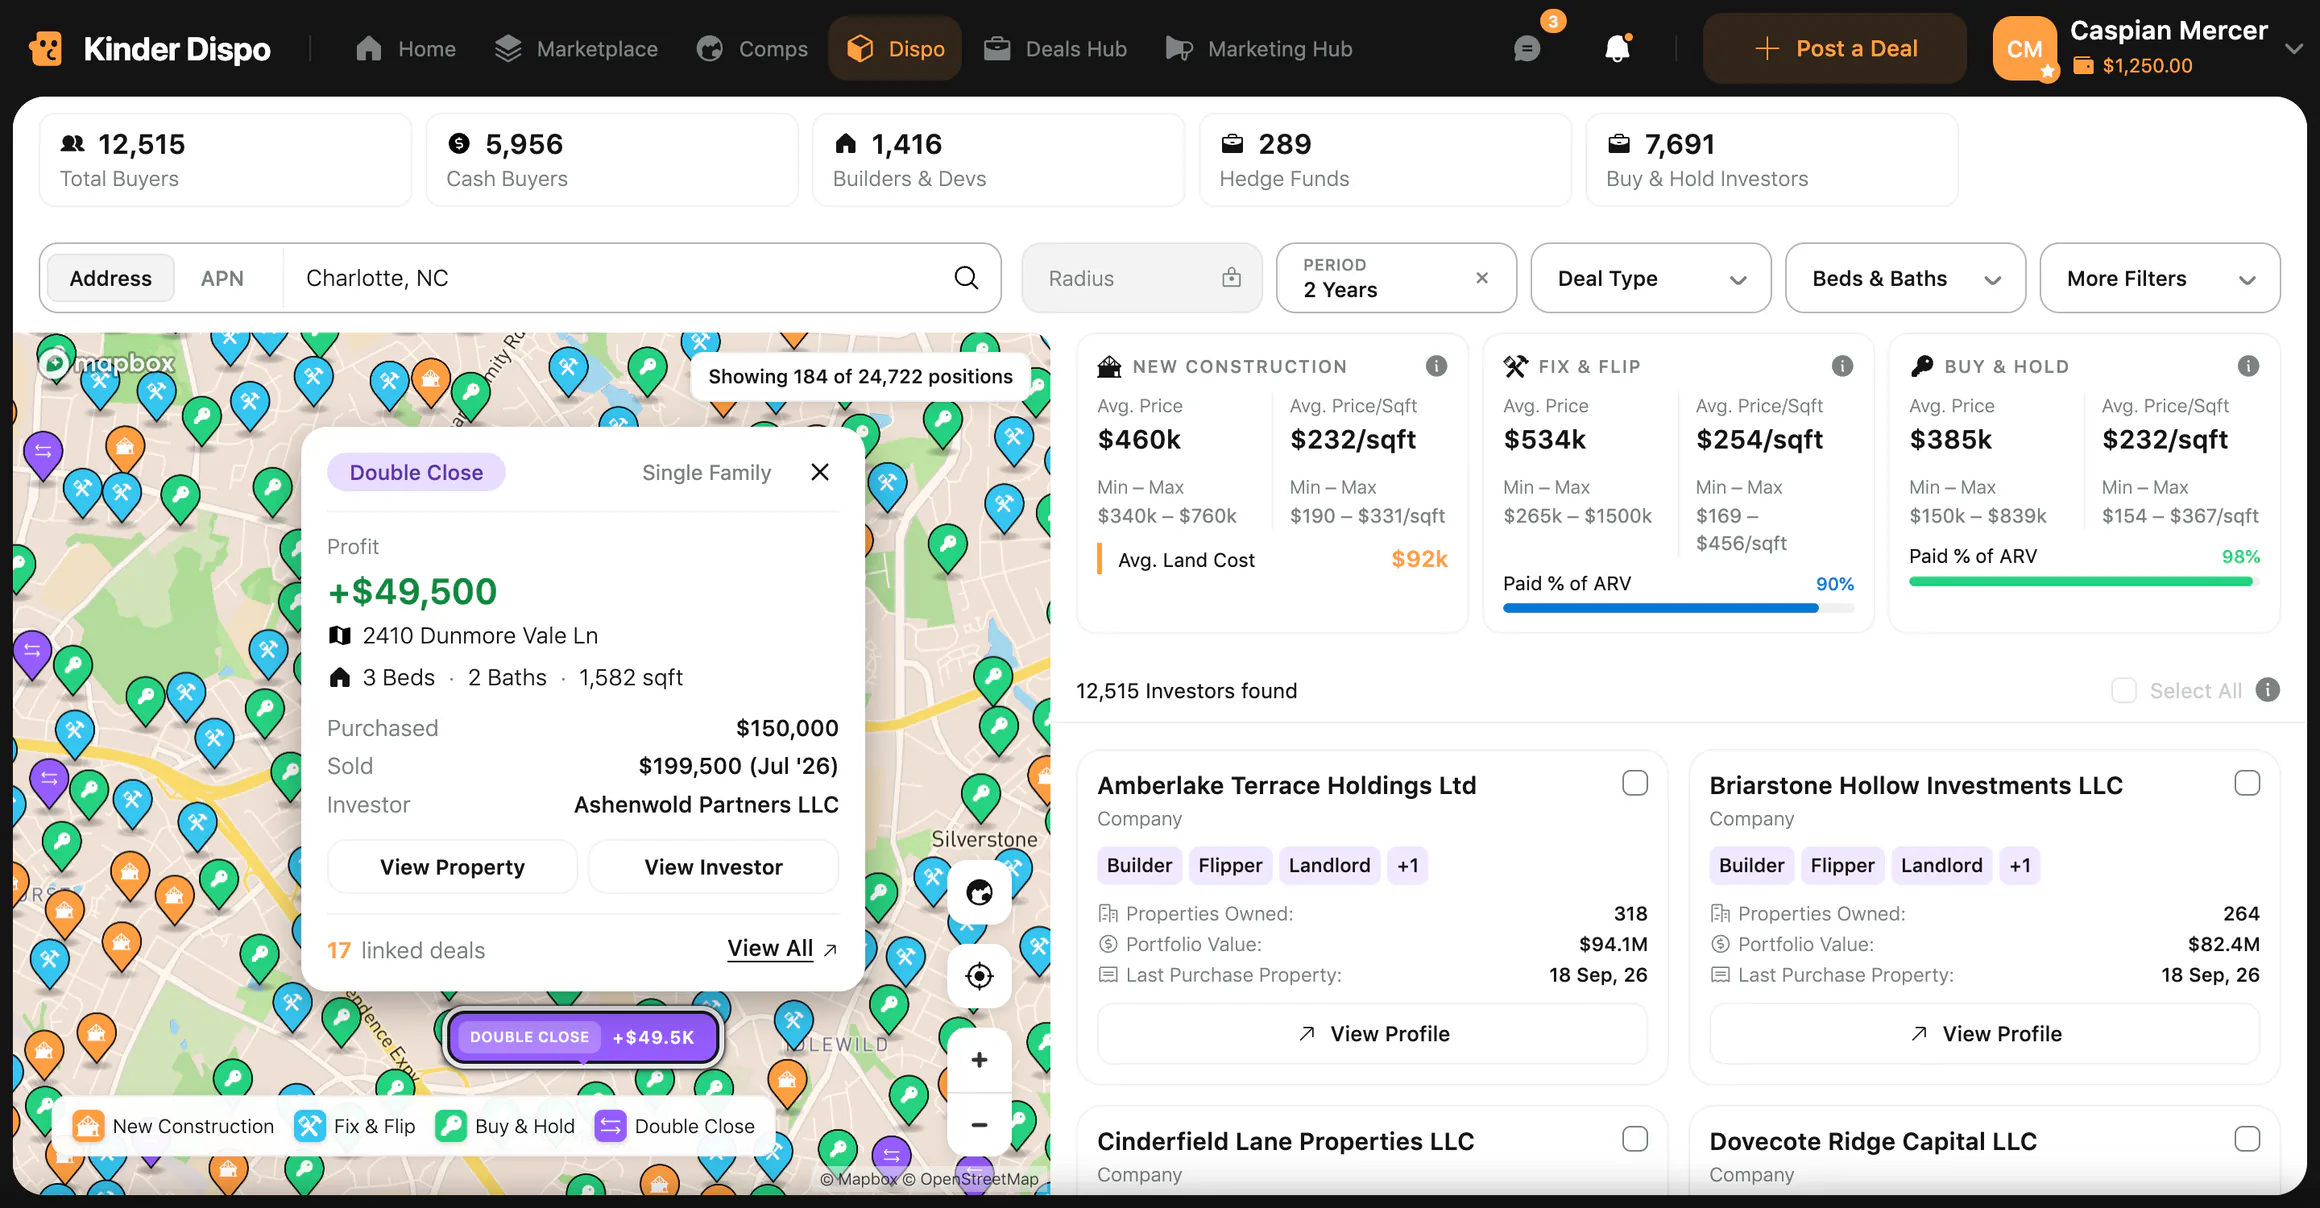Select Briarstone Hollow Investments LLC checkbox
Image resolution: width=2320 pixels, height=1208 pixels.
click(x=2247, y=783)
